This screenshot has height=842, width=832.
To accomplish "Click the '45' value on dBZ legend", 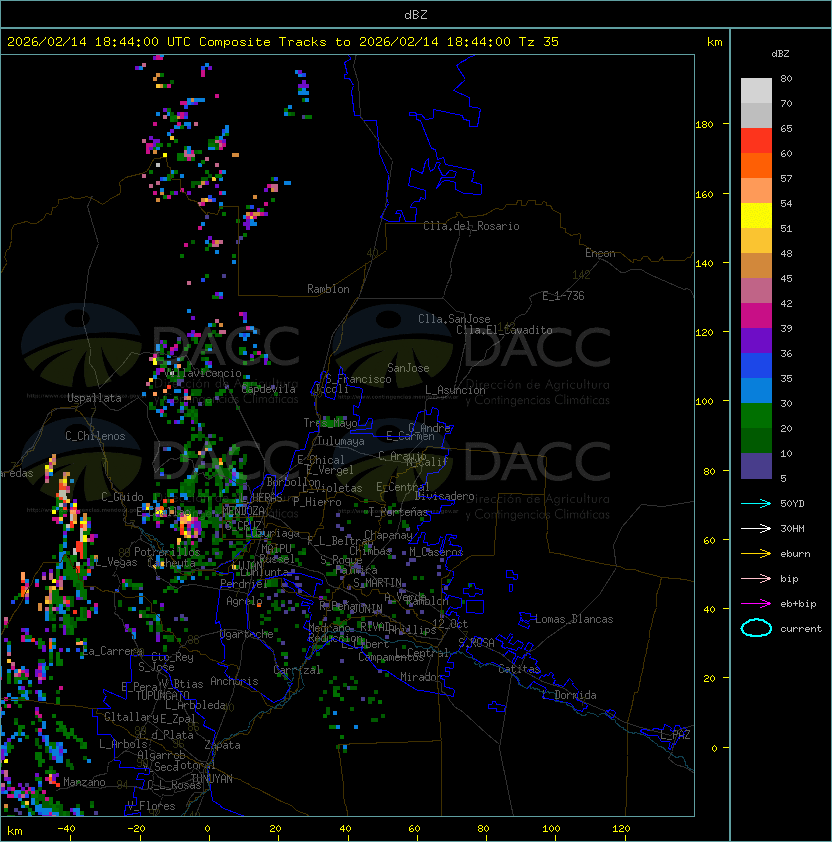I will pyautogui.click(x=786, y=278).
